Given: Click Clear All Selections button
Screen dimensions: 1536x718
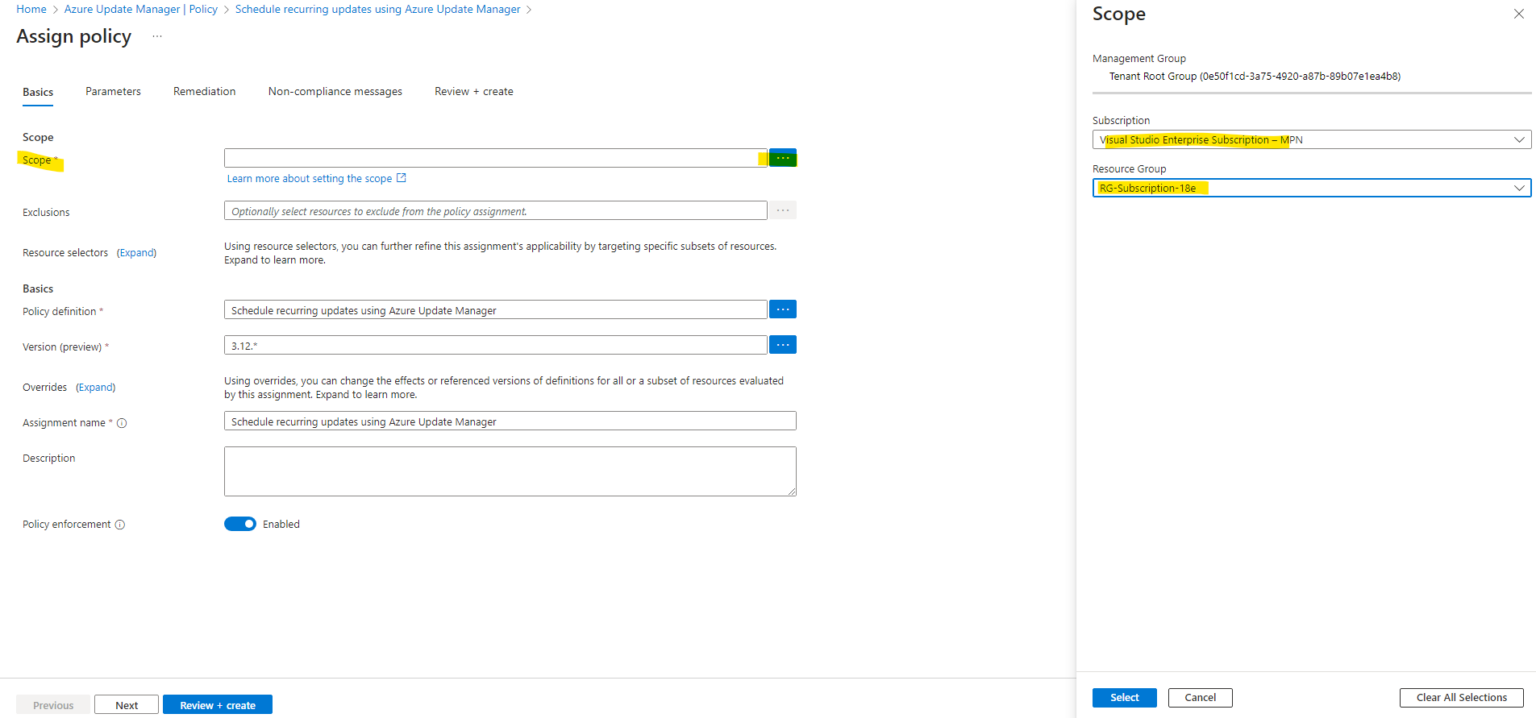Looking at the screenshot, I should 1461,698.
